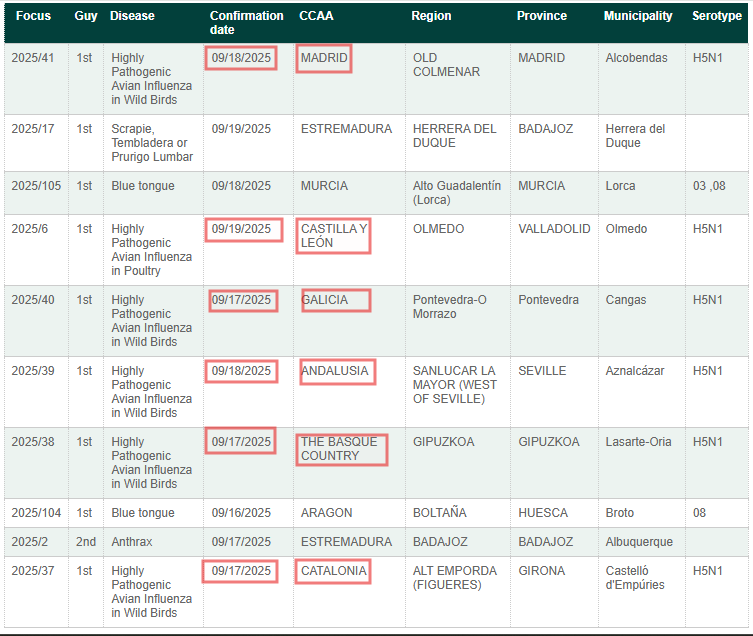Click the highlighted MADRID cell
Image resolution: width=753 pixels, height=636 pixels.
pos(325,58)
